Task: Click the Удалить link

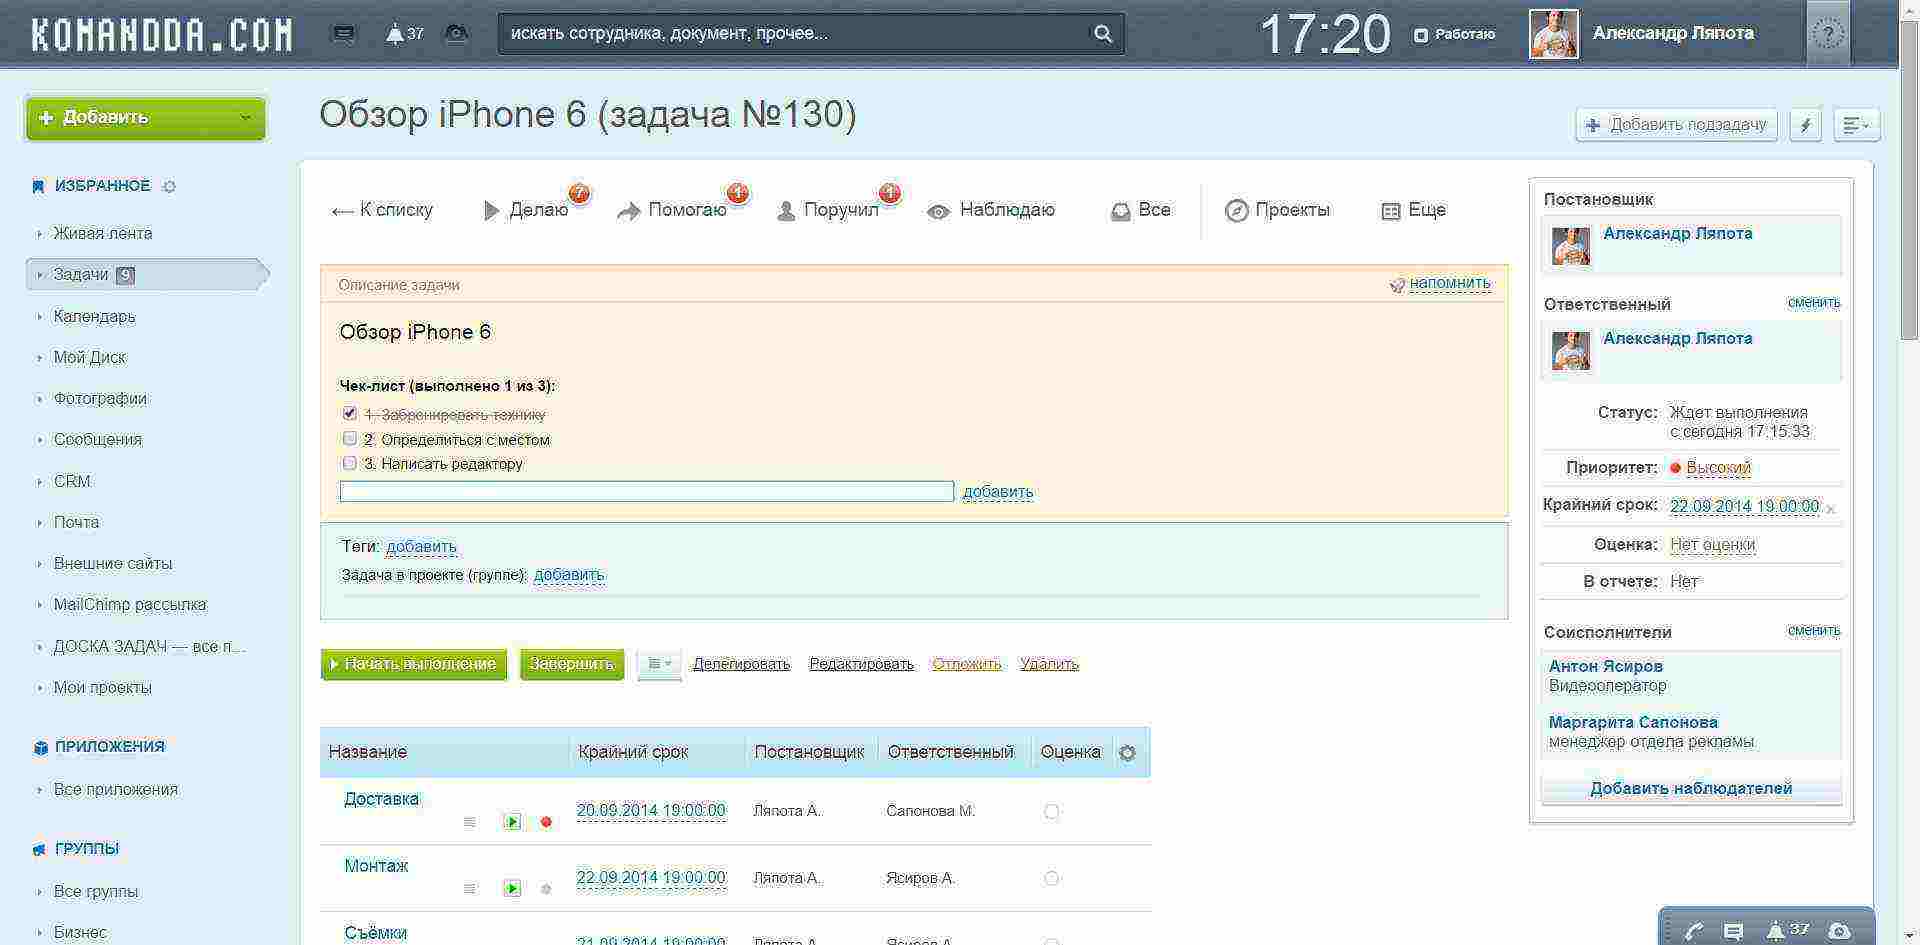Action: coord(1049,664)
